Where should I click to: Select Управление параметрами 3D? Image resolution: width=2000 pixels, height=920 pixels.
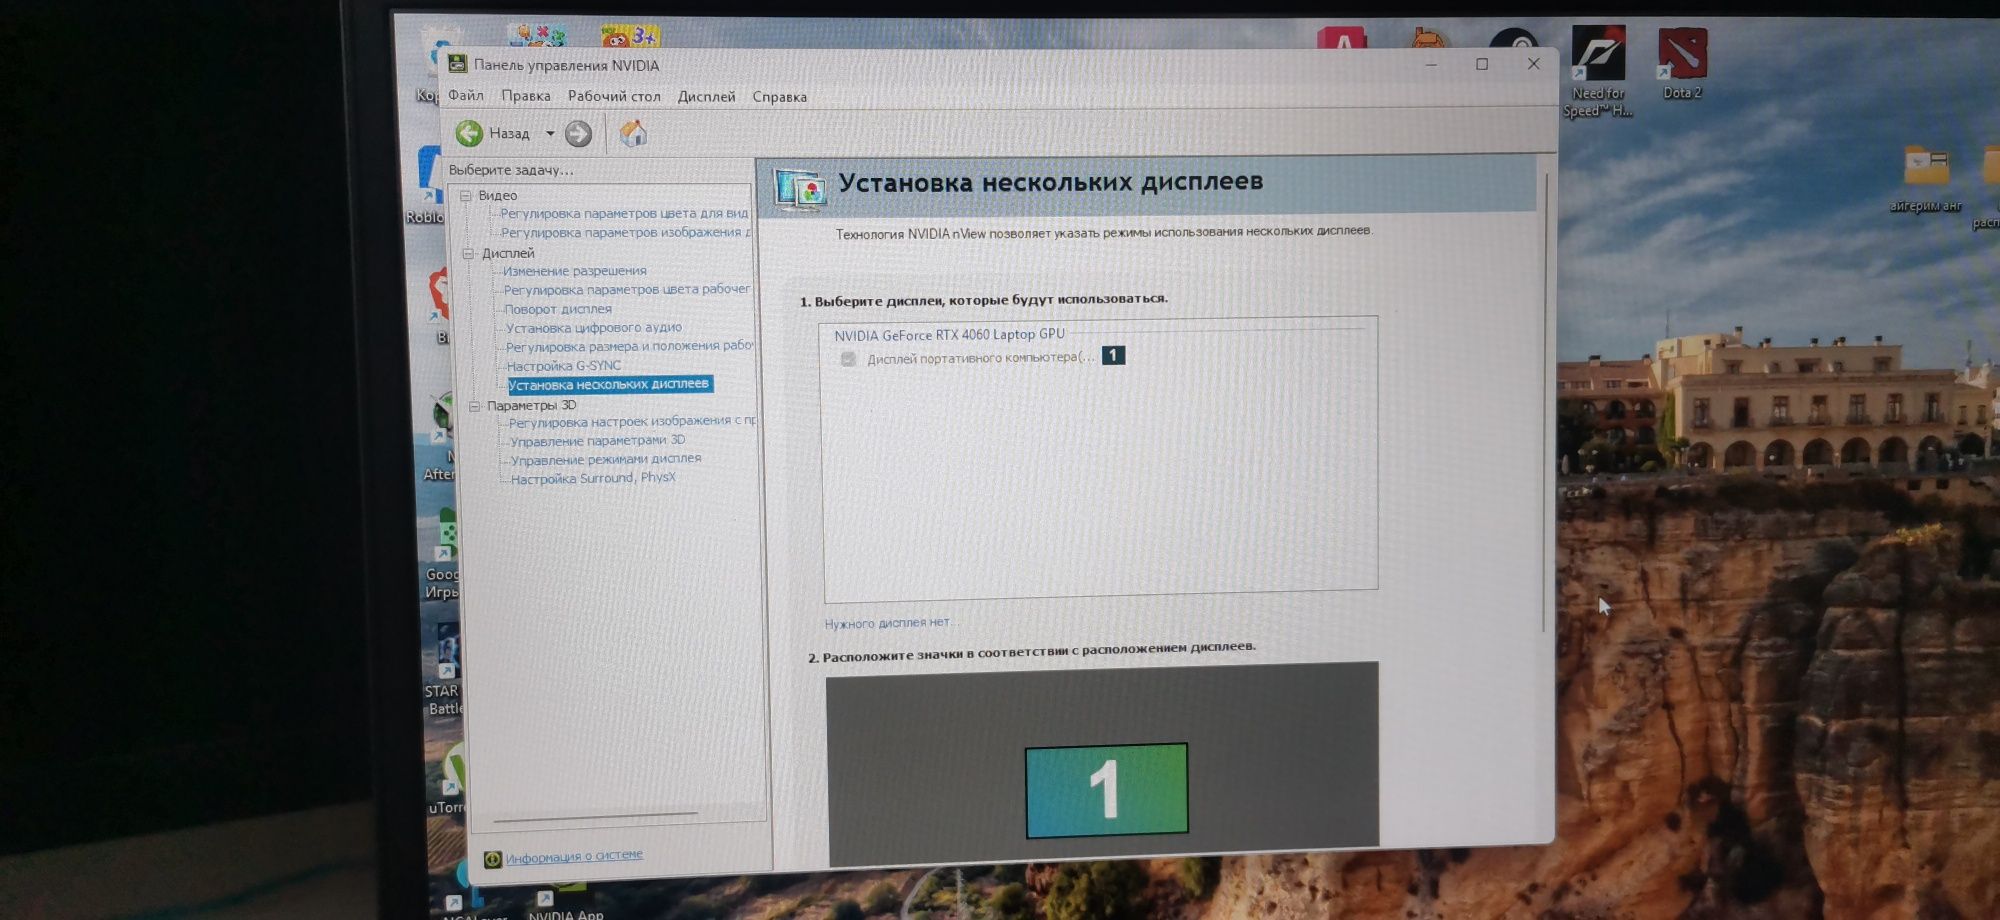(x=598, y=441)
